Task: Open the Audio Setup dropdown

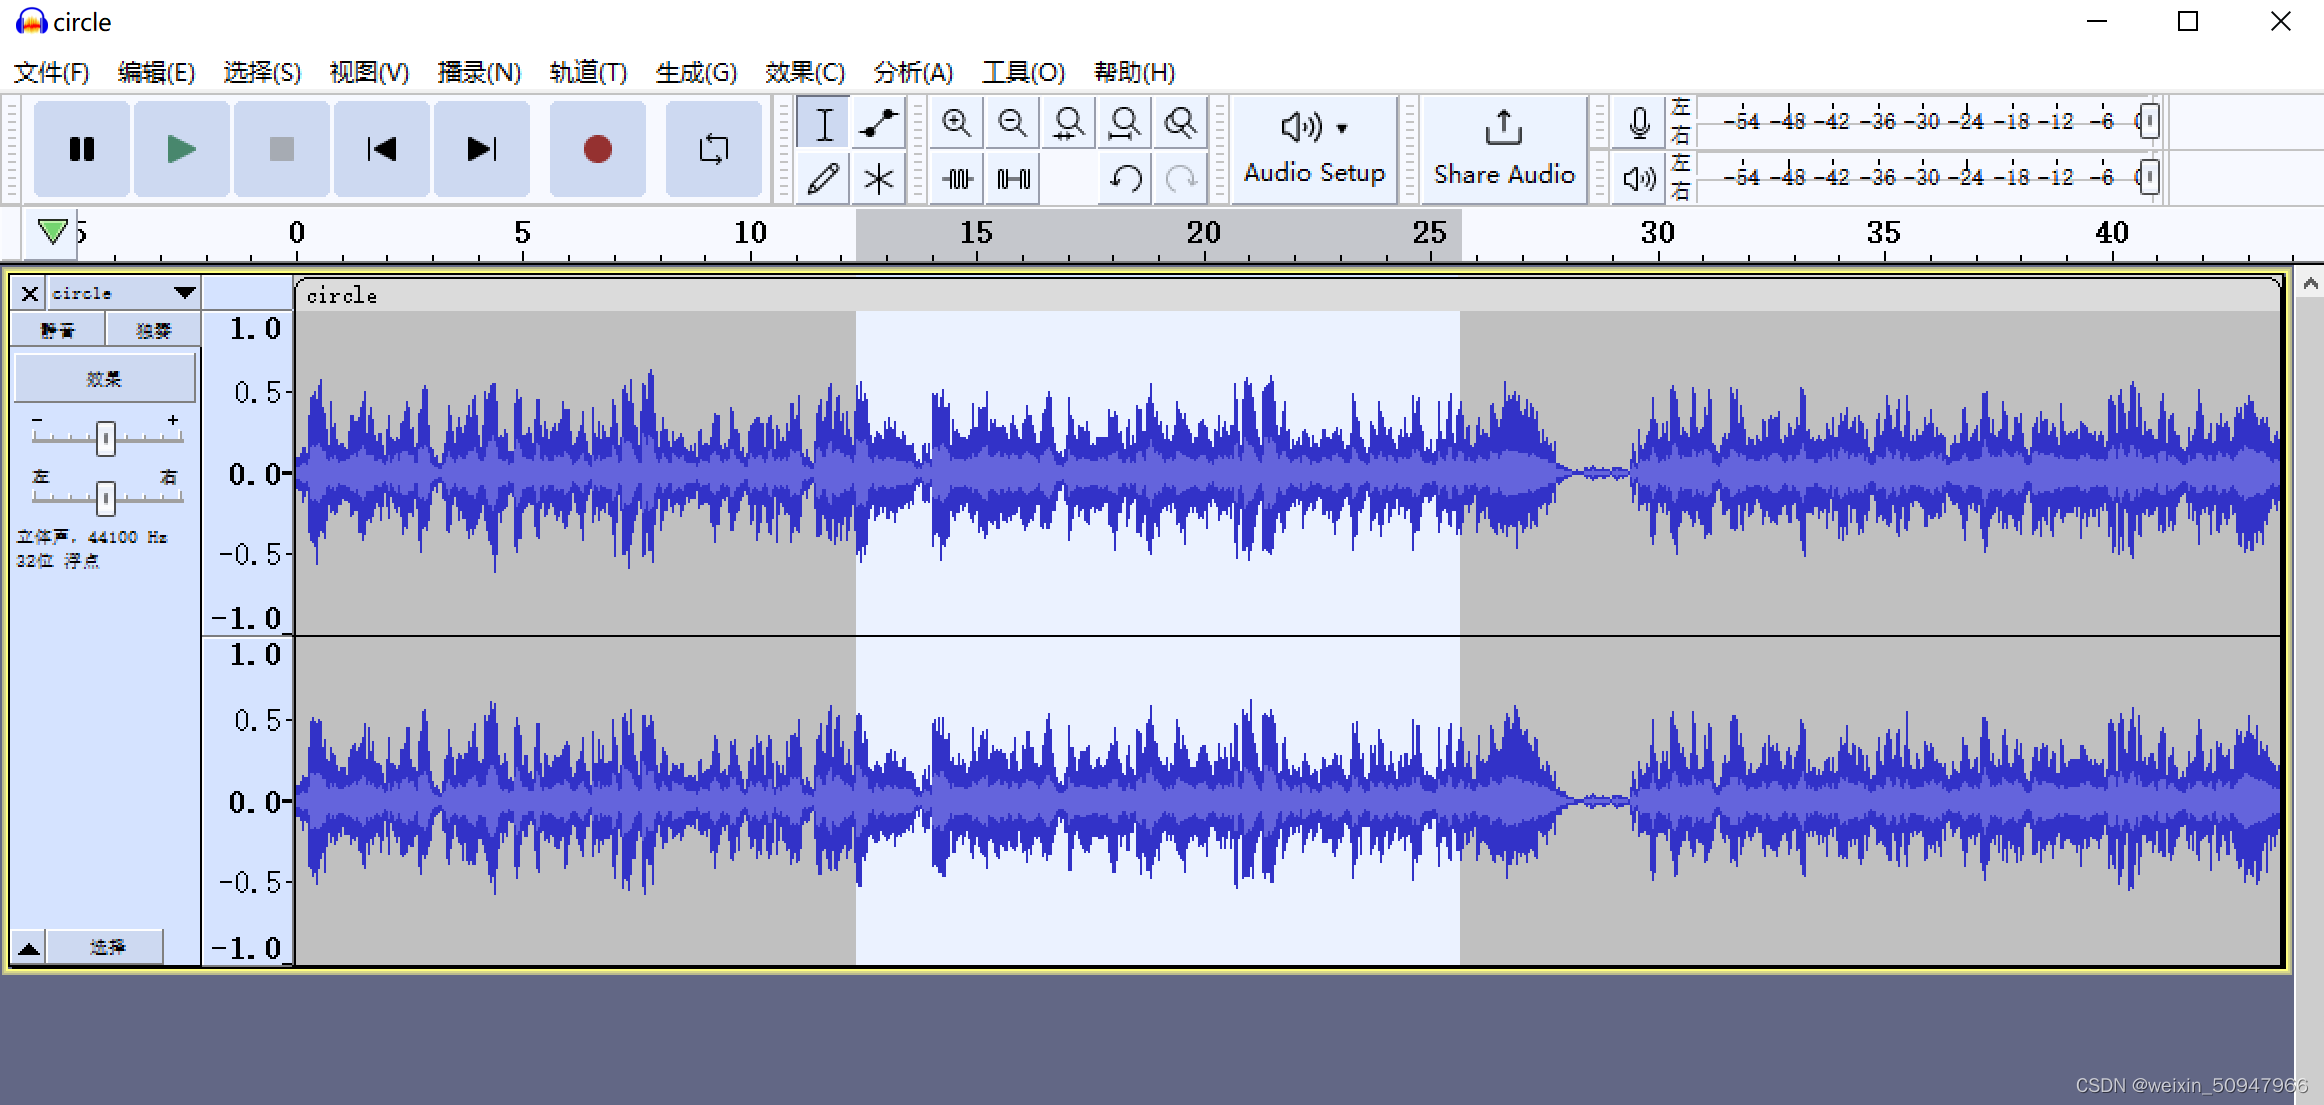Action: point(1314,149)
